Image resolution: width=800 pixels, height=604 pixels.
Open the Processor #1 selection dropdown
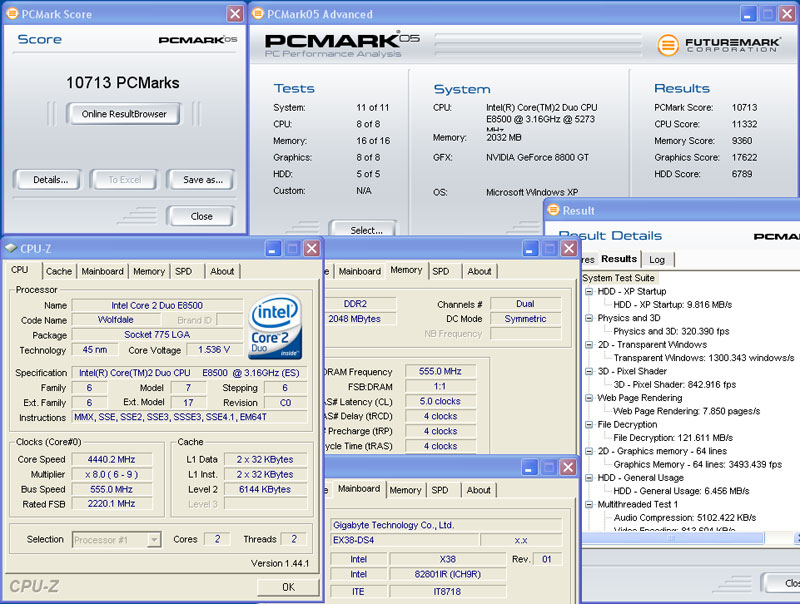click(154, 540)
